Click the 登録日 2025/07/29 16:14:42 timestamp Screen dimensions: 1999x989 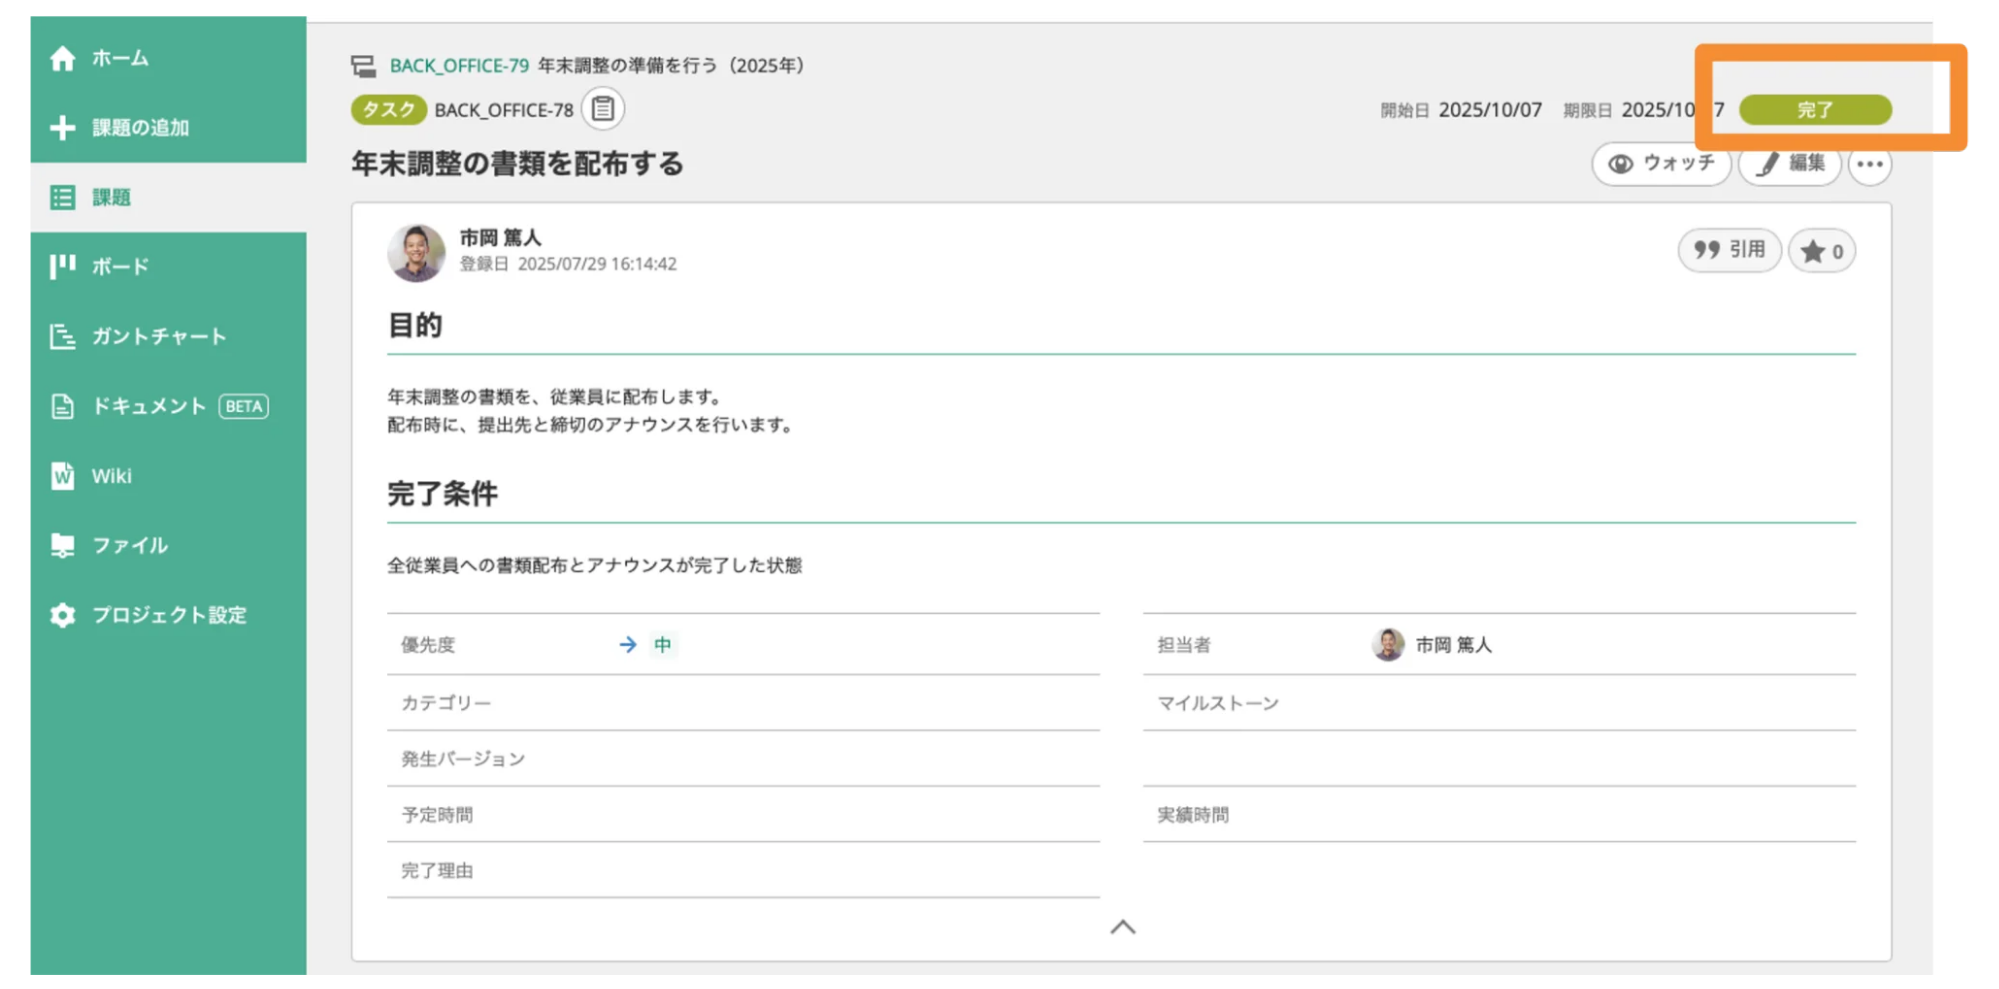[568, 264]
